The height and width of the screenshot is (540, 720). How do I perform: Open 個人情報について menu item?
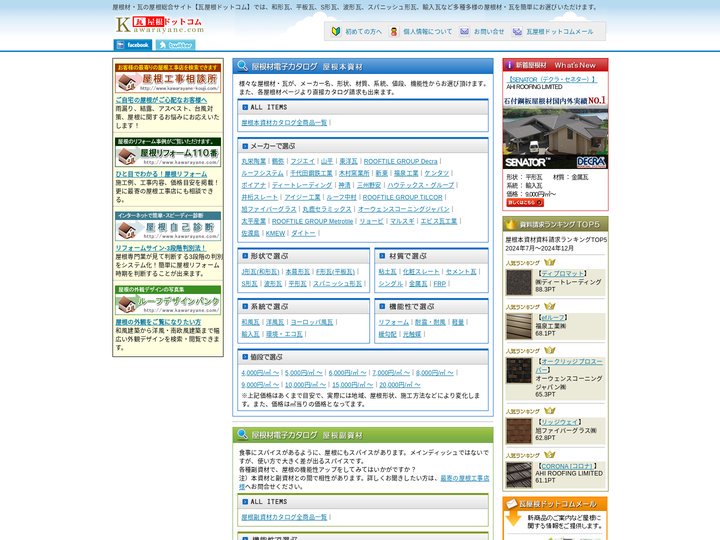[428, 32]
